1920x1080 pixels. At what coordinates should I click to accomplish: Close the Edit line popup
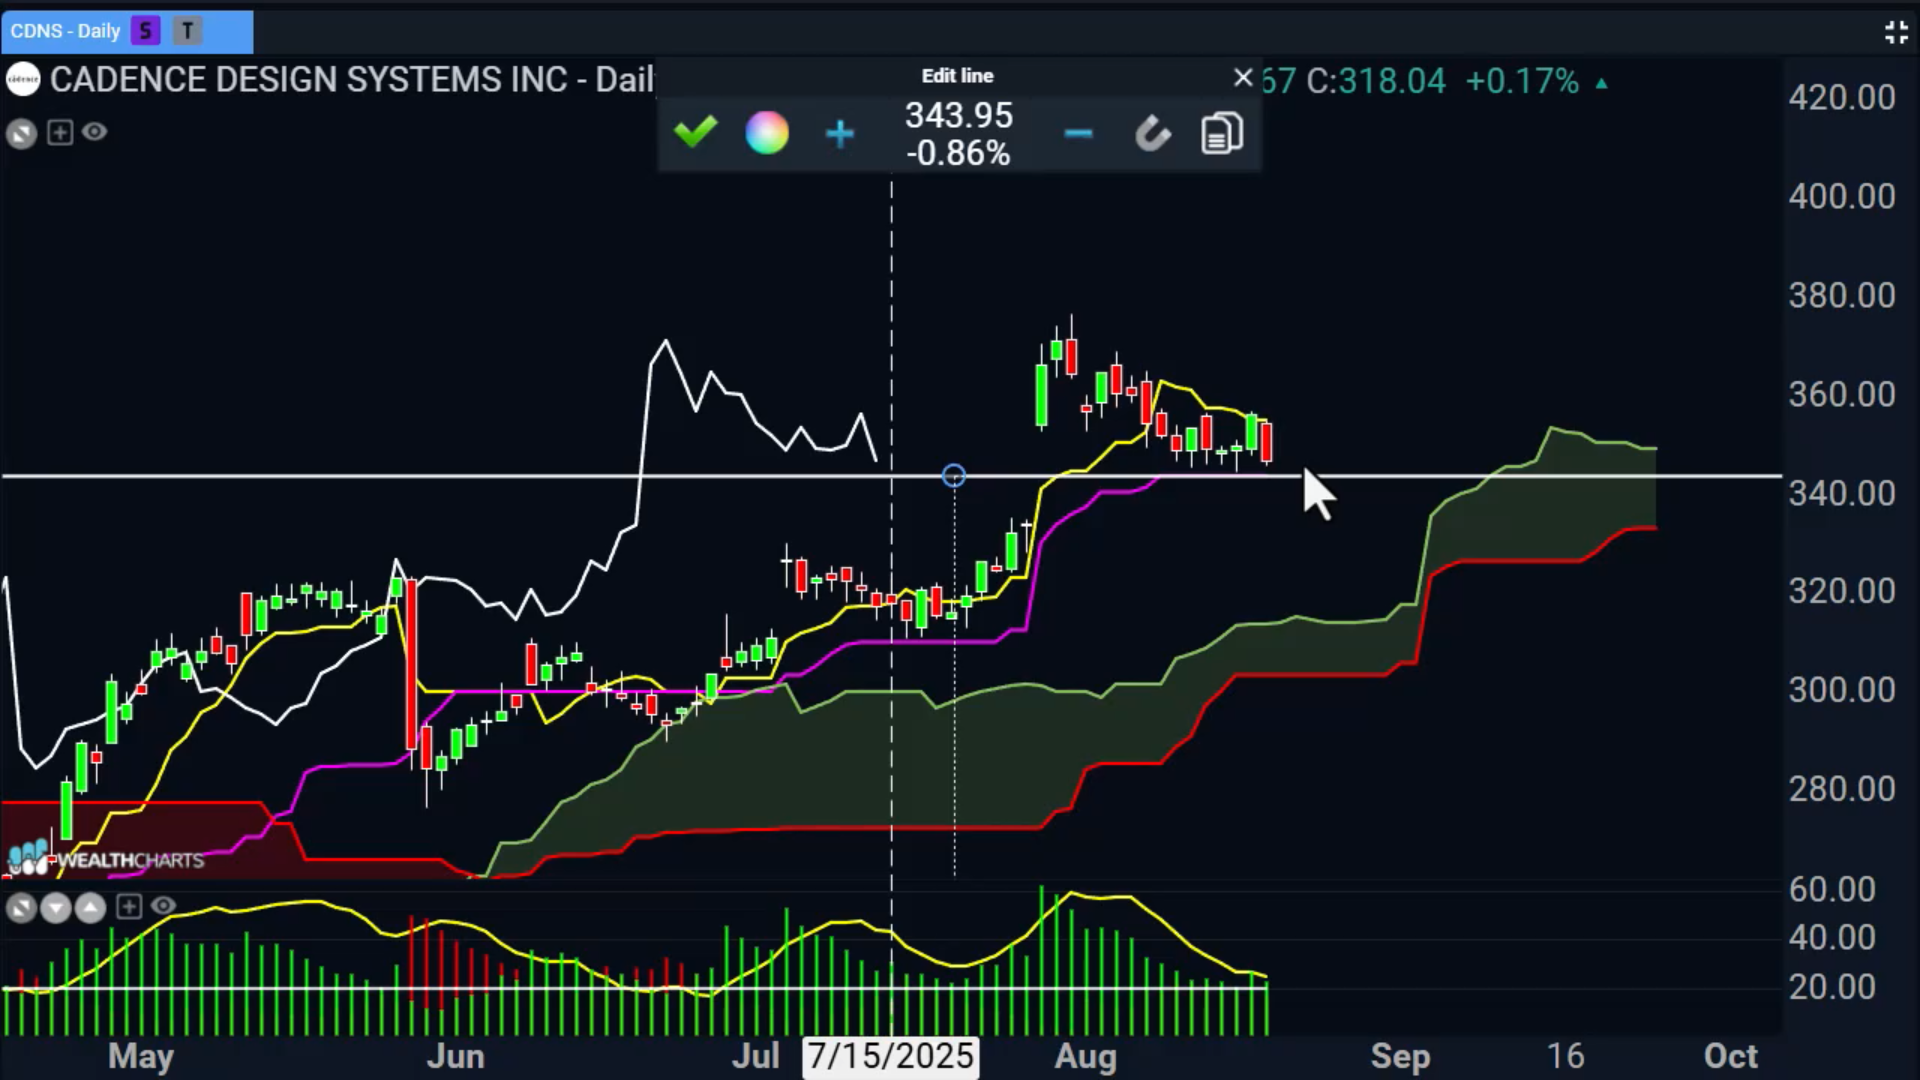click(x=1243, y=77)
